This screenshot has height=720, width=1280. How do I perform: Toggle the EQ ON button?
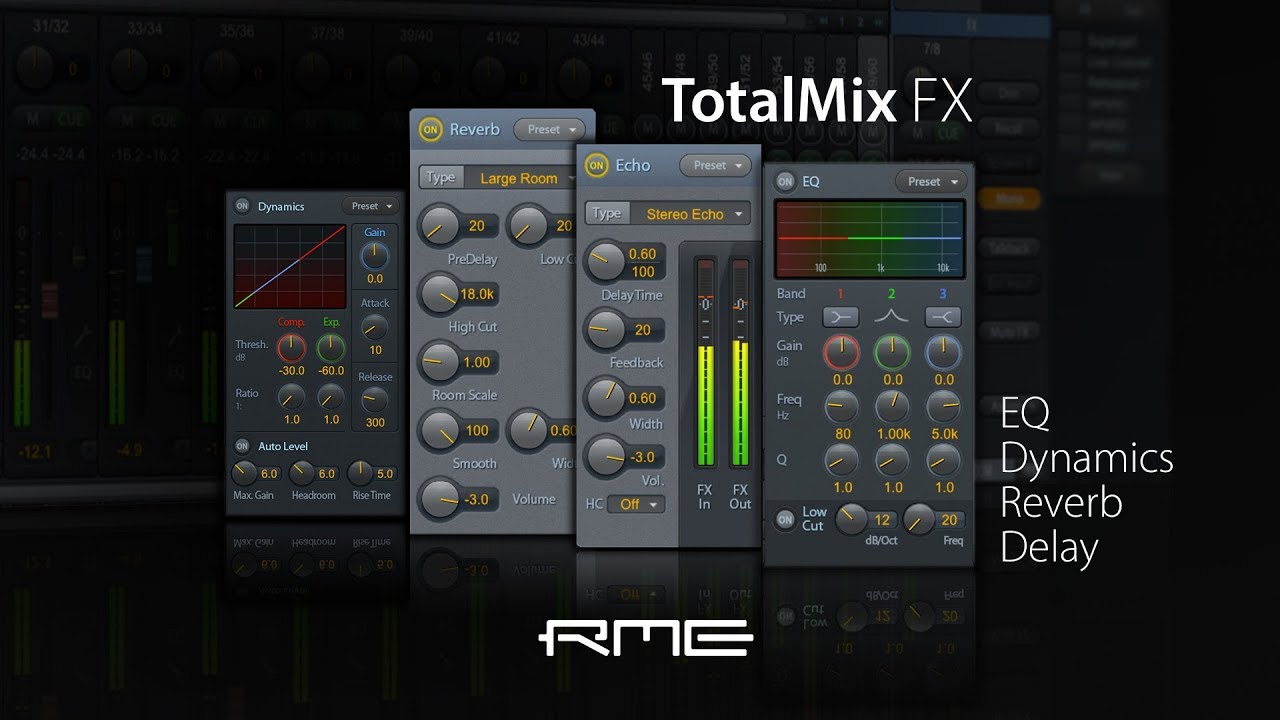[x=785, y=181]
